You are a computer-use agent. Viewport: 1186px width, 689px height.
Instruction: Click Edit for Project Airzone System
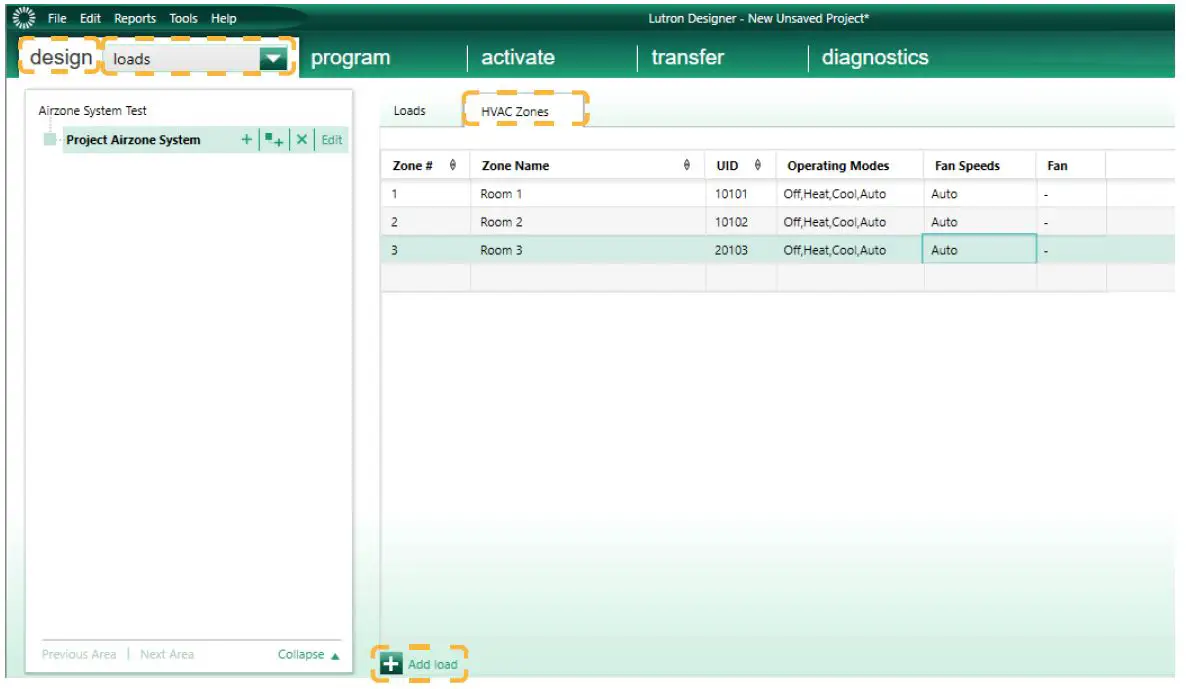(331, 139)
